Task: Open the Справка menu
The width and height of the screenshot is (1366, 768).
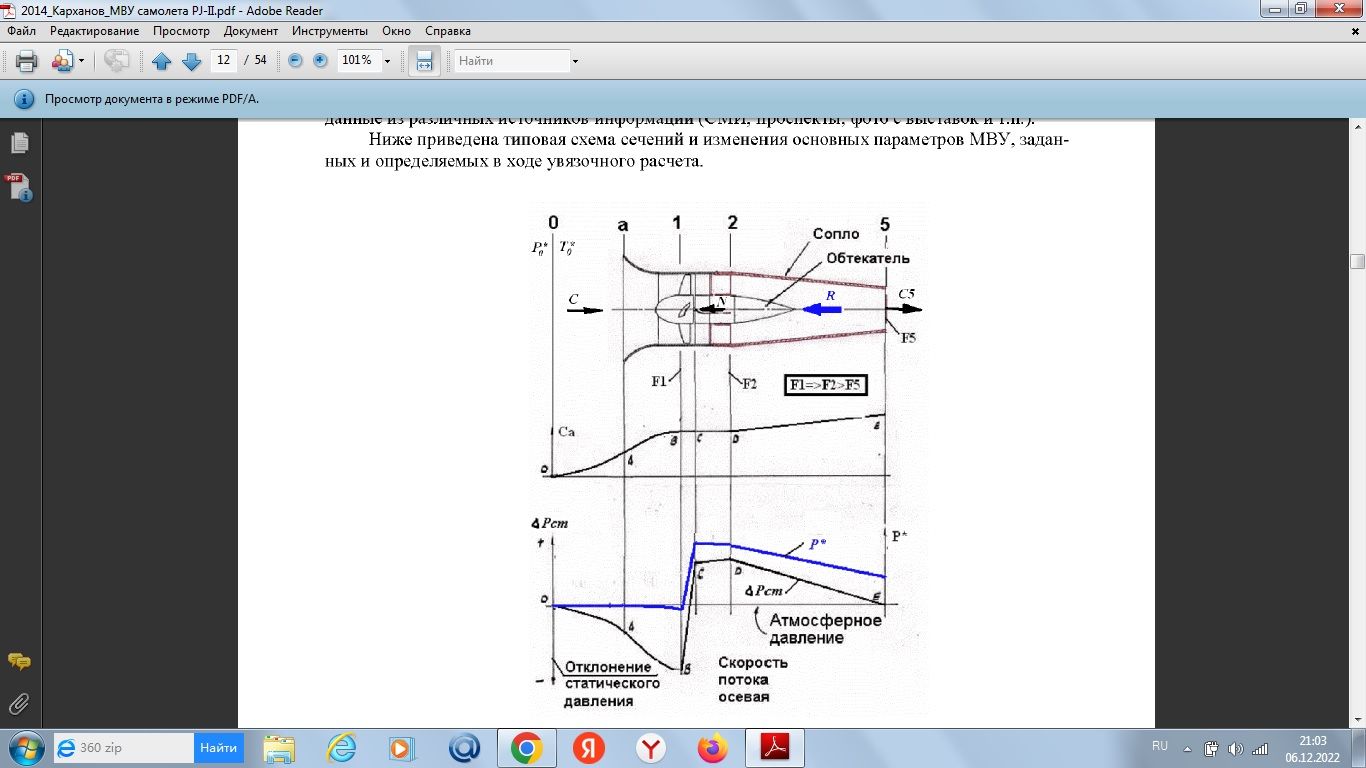Action: click(448, 31)
